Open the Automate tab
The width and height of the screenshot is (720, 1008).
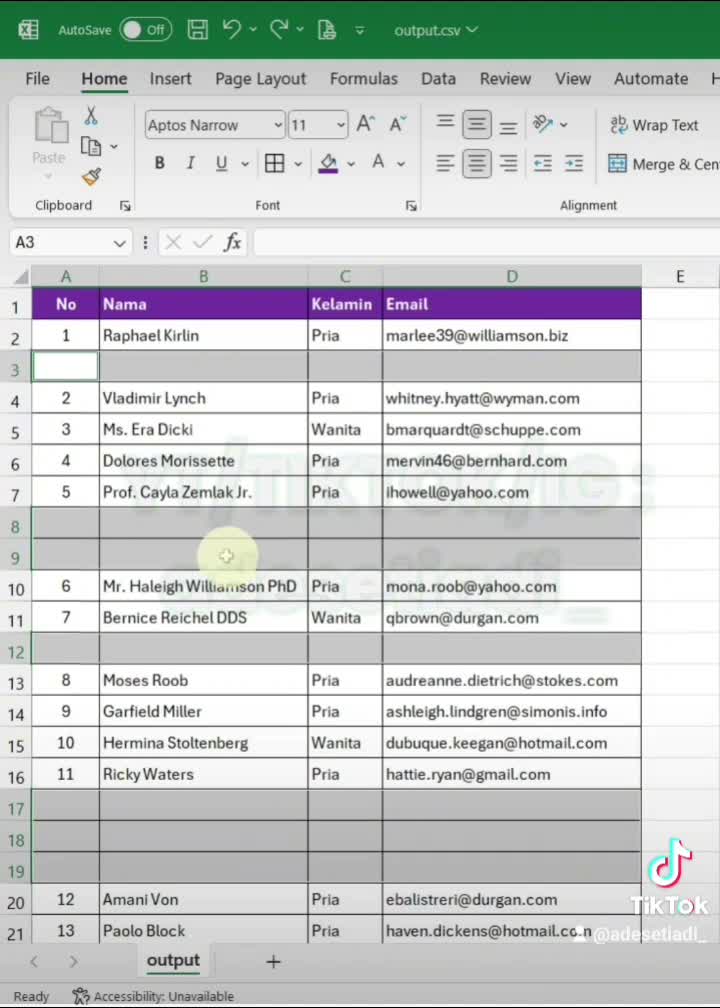(651, 78)
